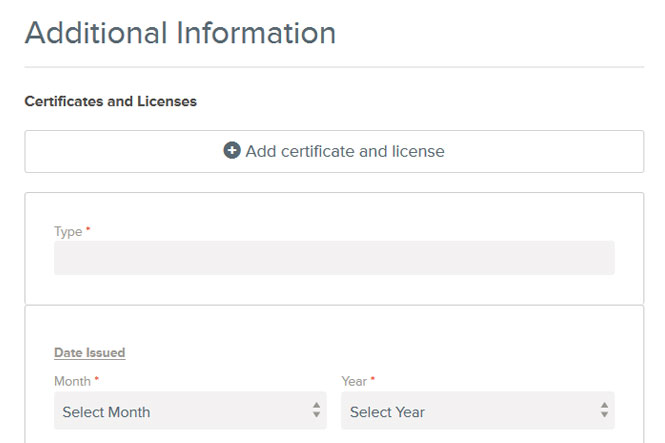Click the divider line under the page title
Screen dimensions: 665x443
click(x=334, y=67)
